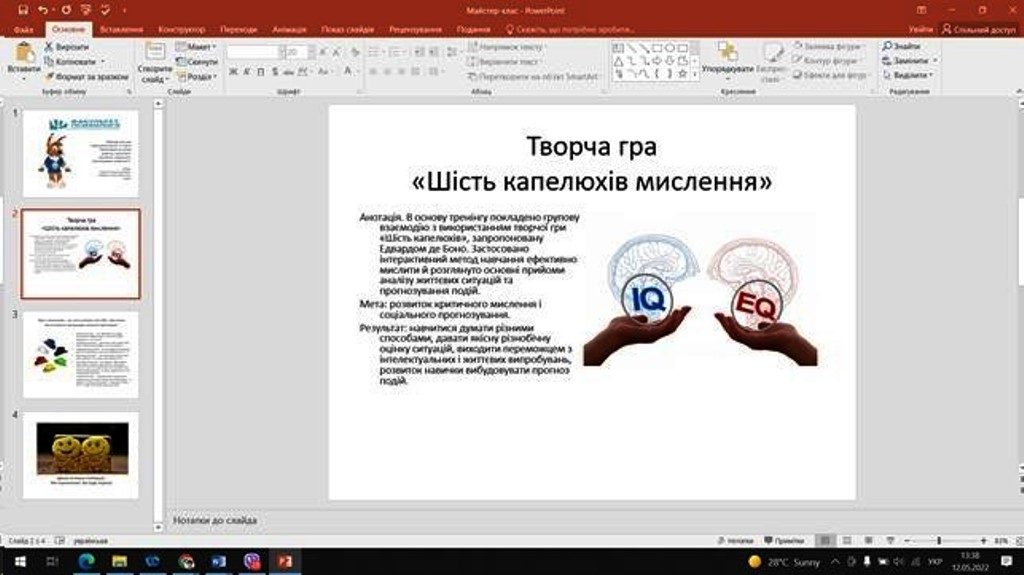Click the Замінити replace button
This screenshot has width=1024, height=575.
909,61
